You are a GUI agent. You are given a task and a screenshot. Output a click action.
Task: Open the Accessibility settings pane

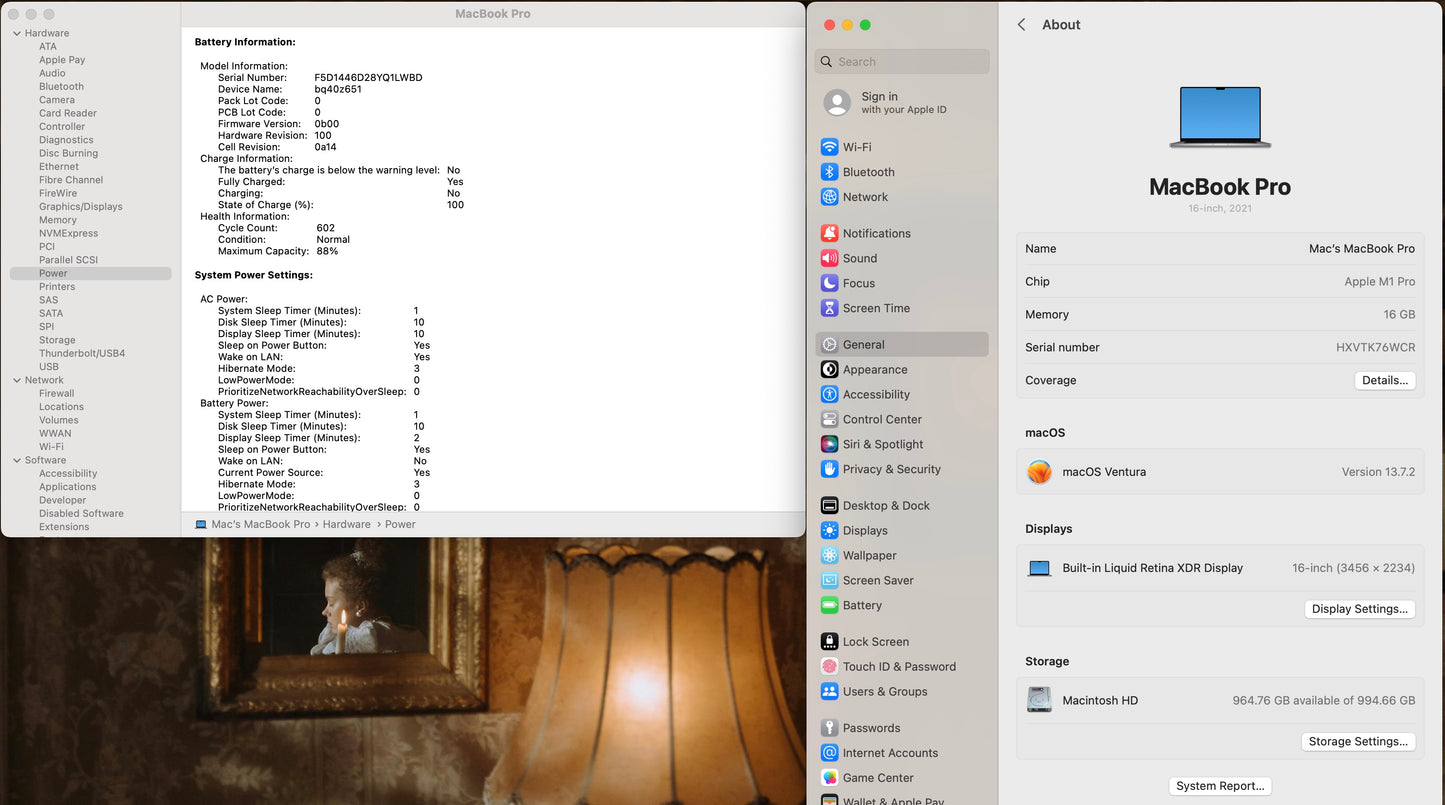876,394
